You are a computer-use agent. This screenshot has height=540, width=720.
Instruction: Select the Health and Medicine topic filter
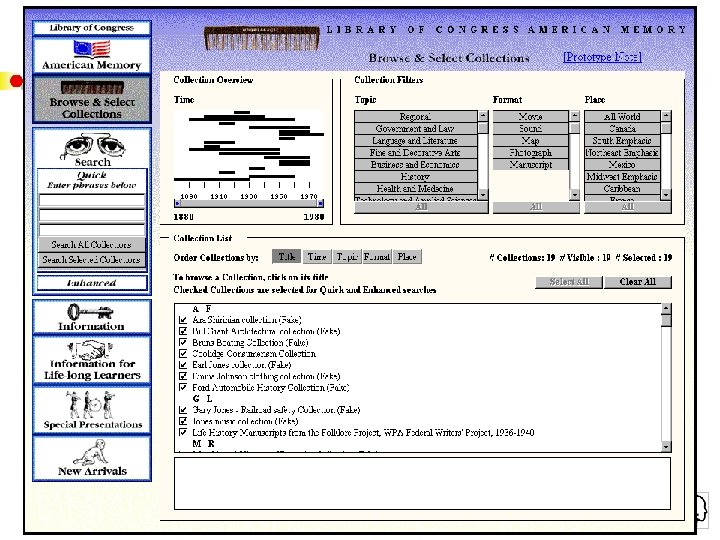(x=416, y=188)
